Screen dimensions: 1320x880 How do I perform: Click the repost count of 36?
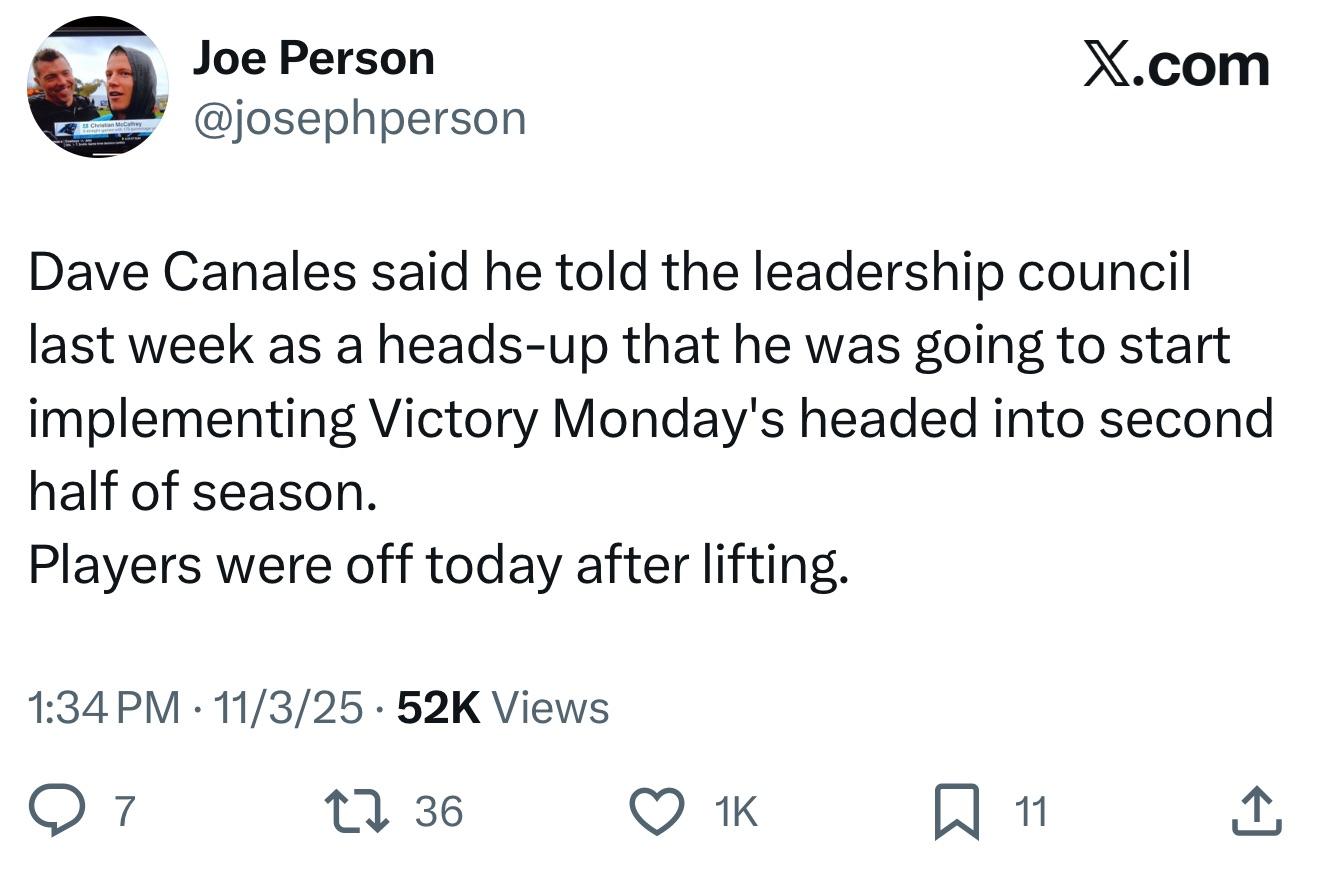(439, 811)
